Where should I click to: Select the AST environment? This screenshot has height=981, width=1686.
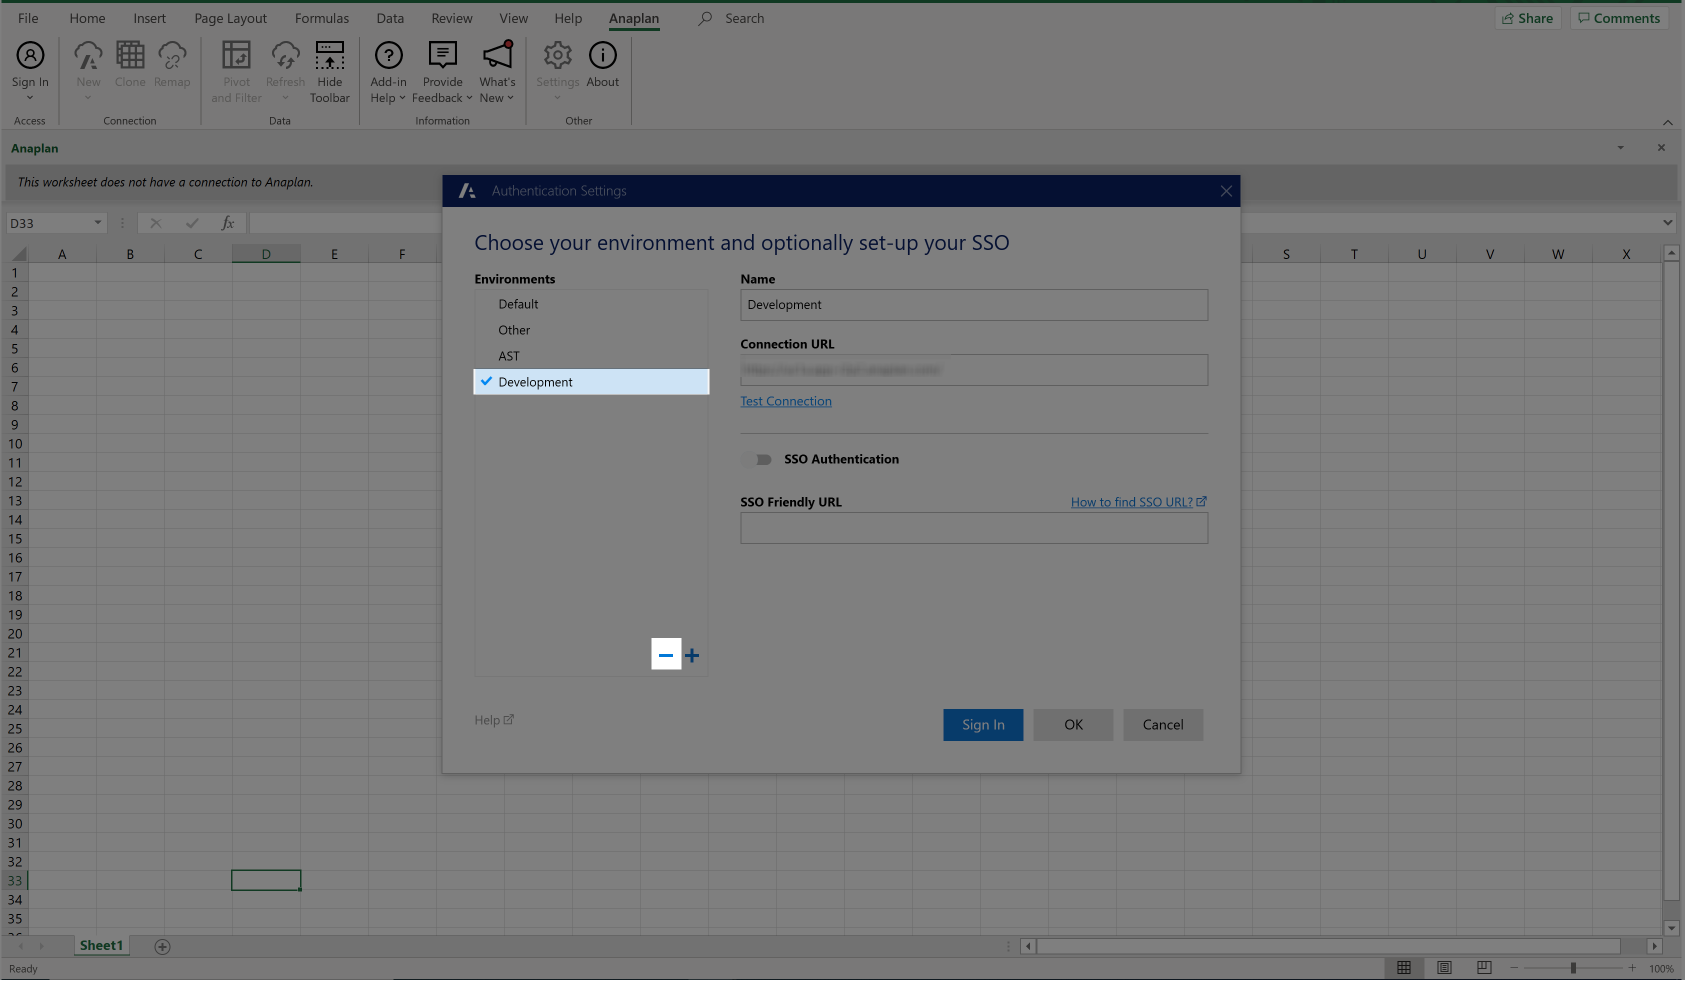tap(591, 356)
